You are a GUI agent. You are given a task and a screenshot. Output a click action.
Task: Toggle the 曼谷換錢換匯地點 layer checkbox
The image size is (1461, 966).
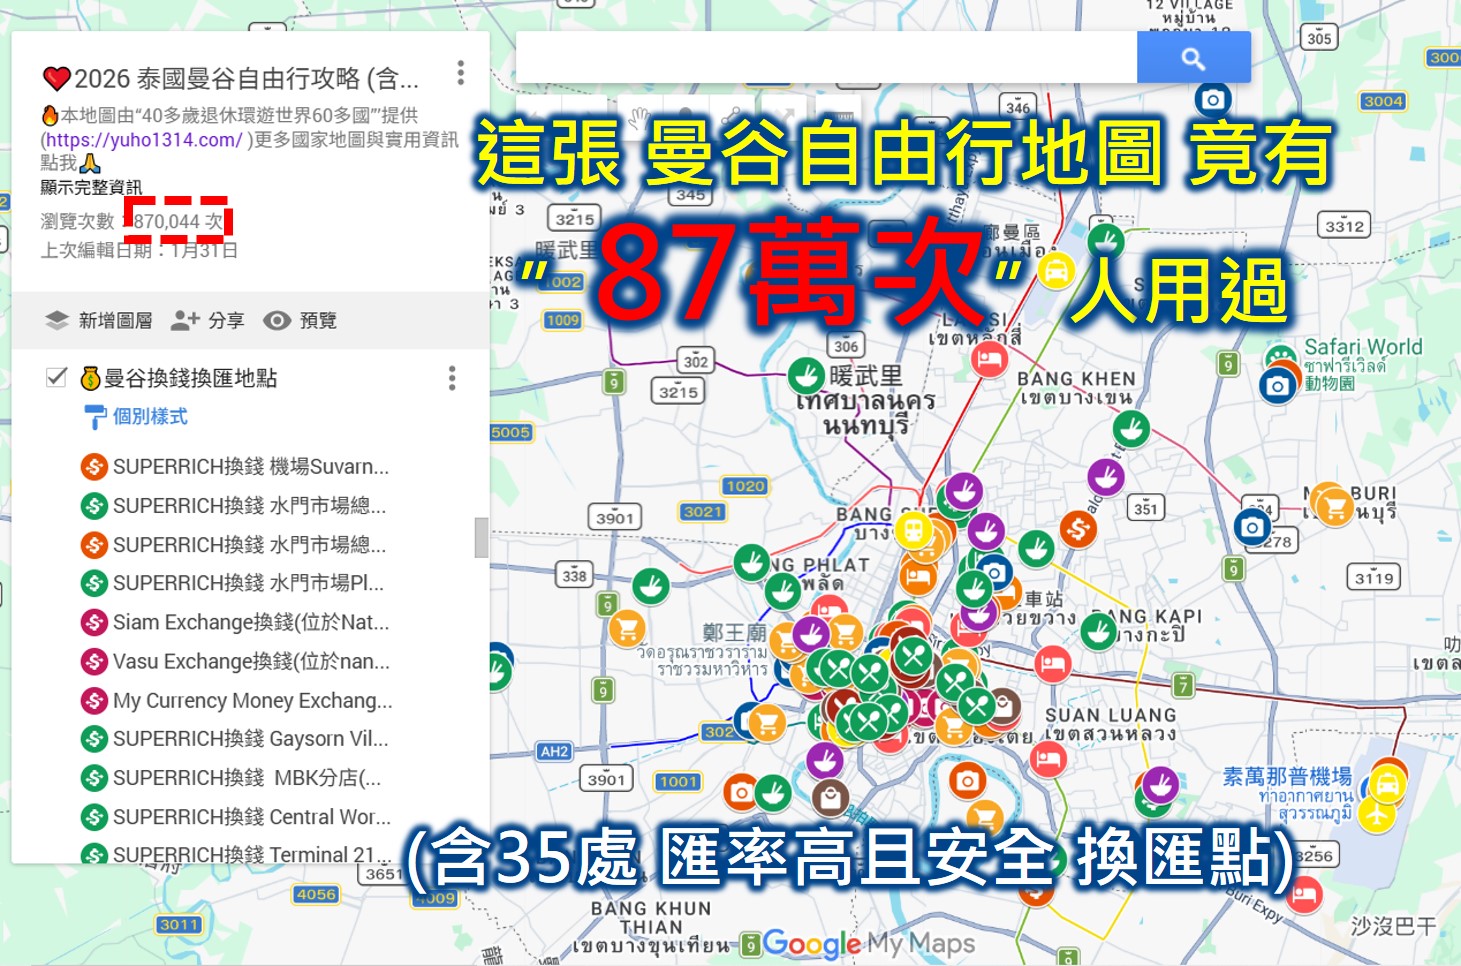(x=57, y=377)
